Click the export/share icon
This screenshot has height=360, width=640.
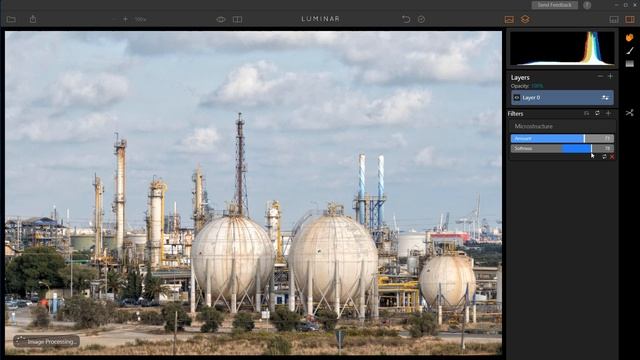[33, 19]
